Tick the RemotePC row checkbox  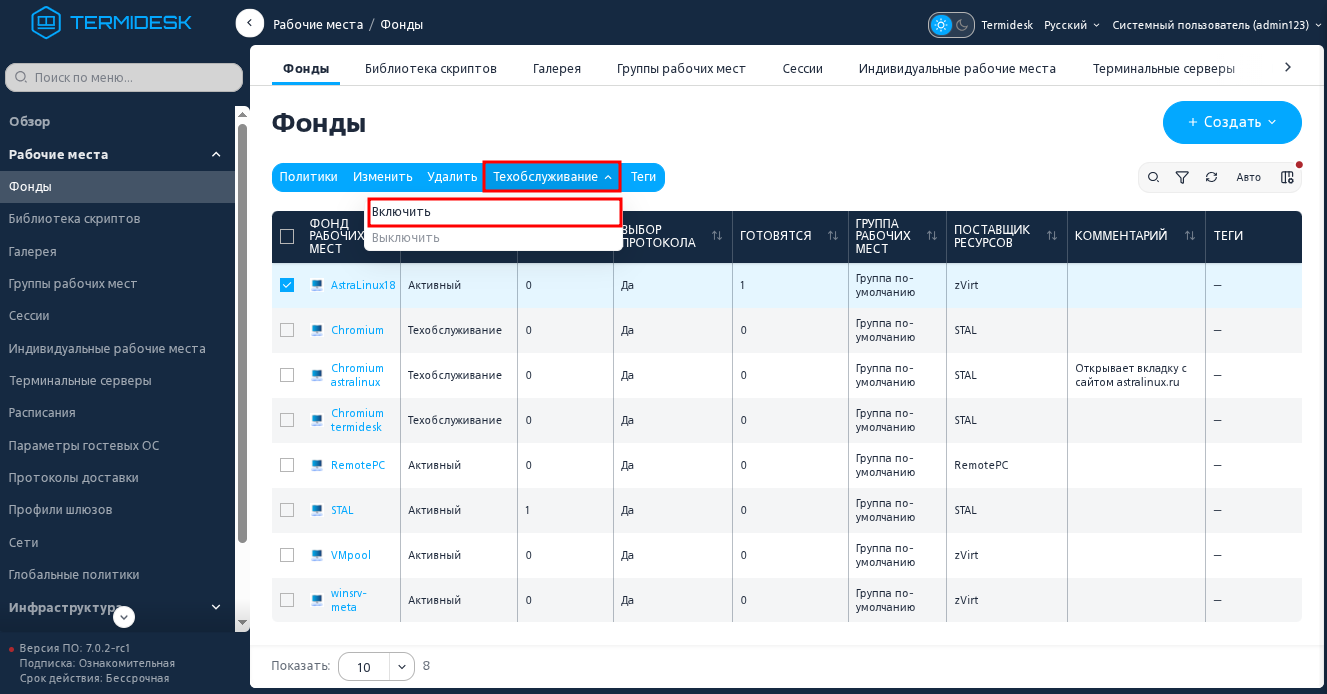(x=287, y=465)
